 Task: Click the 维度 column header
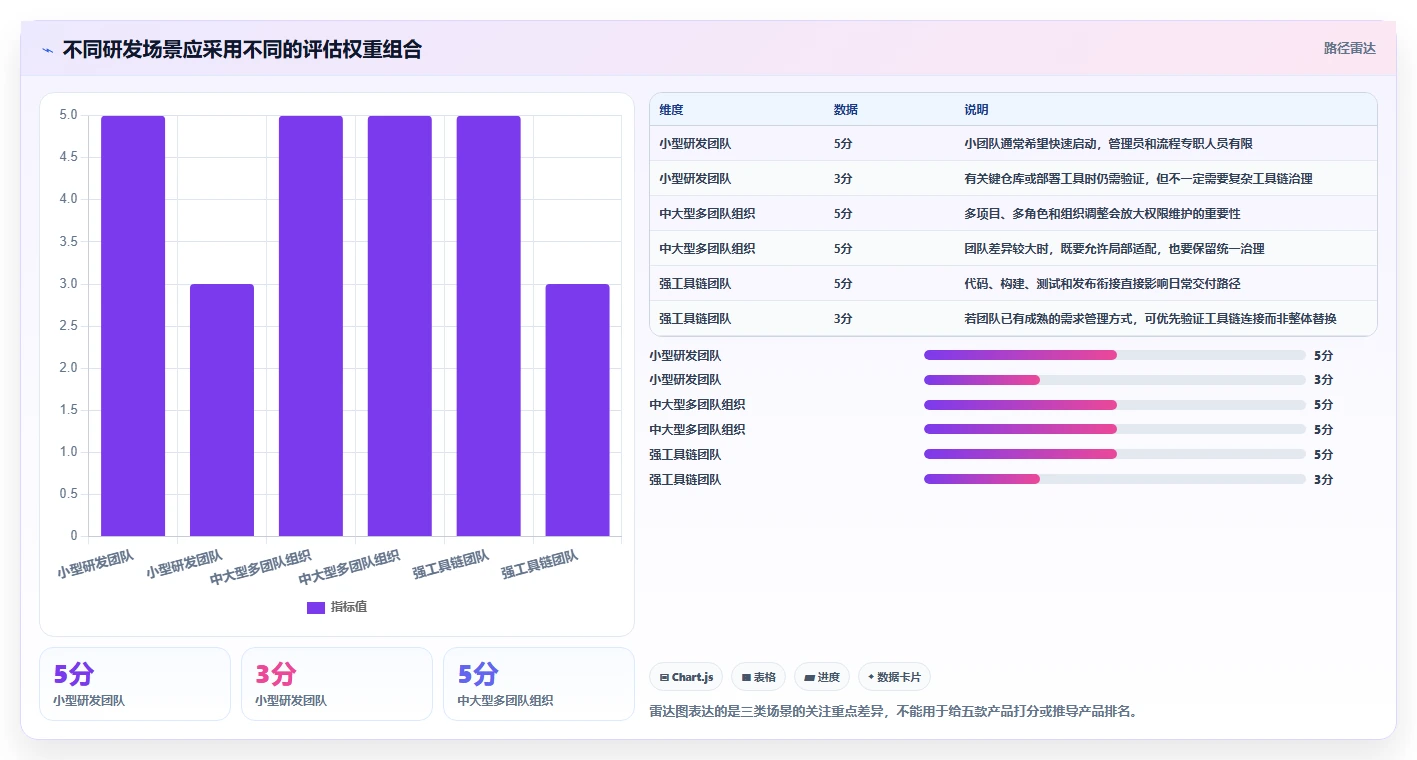[x=671, y=110]
